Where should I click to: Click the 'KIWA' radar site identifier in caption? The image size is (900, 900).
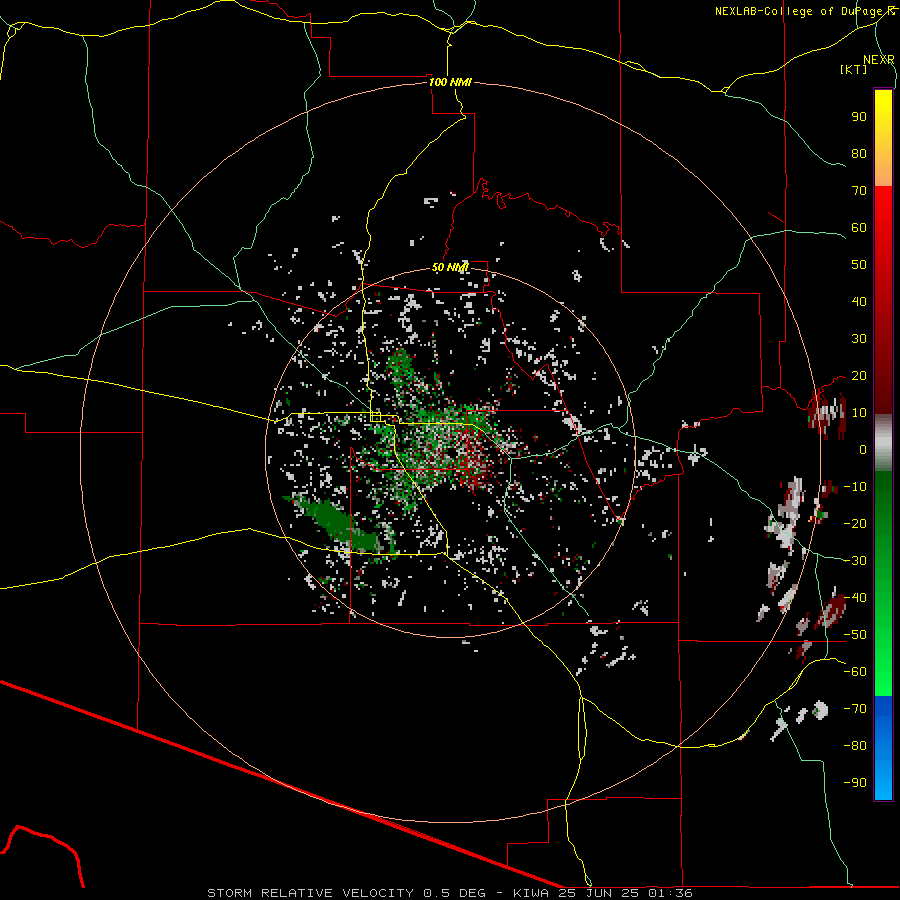point(530,893)
